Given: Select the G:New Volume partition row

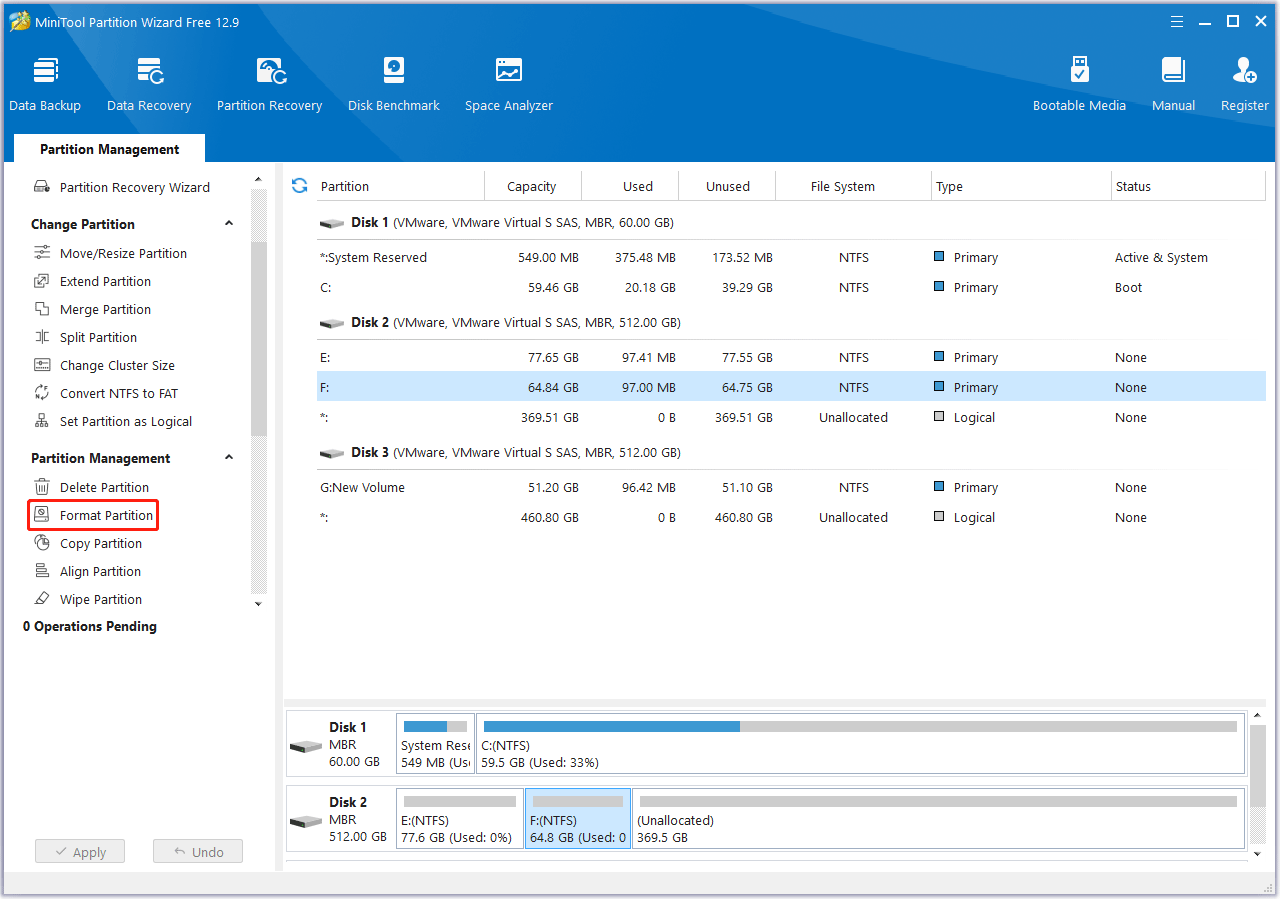Looking at the screenshot, I should (791, 487).
